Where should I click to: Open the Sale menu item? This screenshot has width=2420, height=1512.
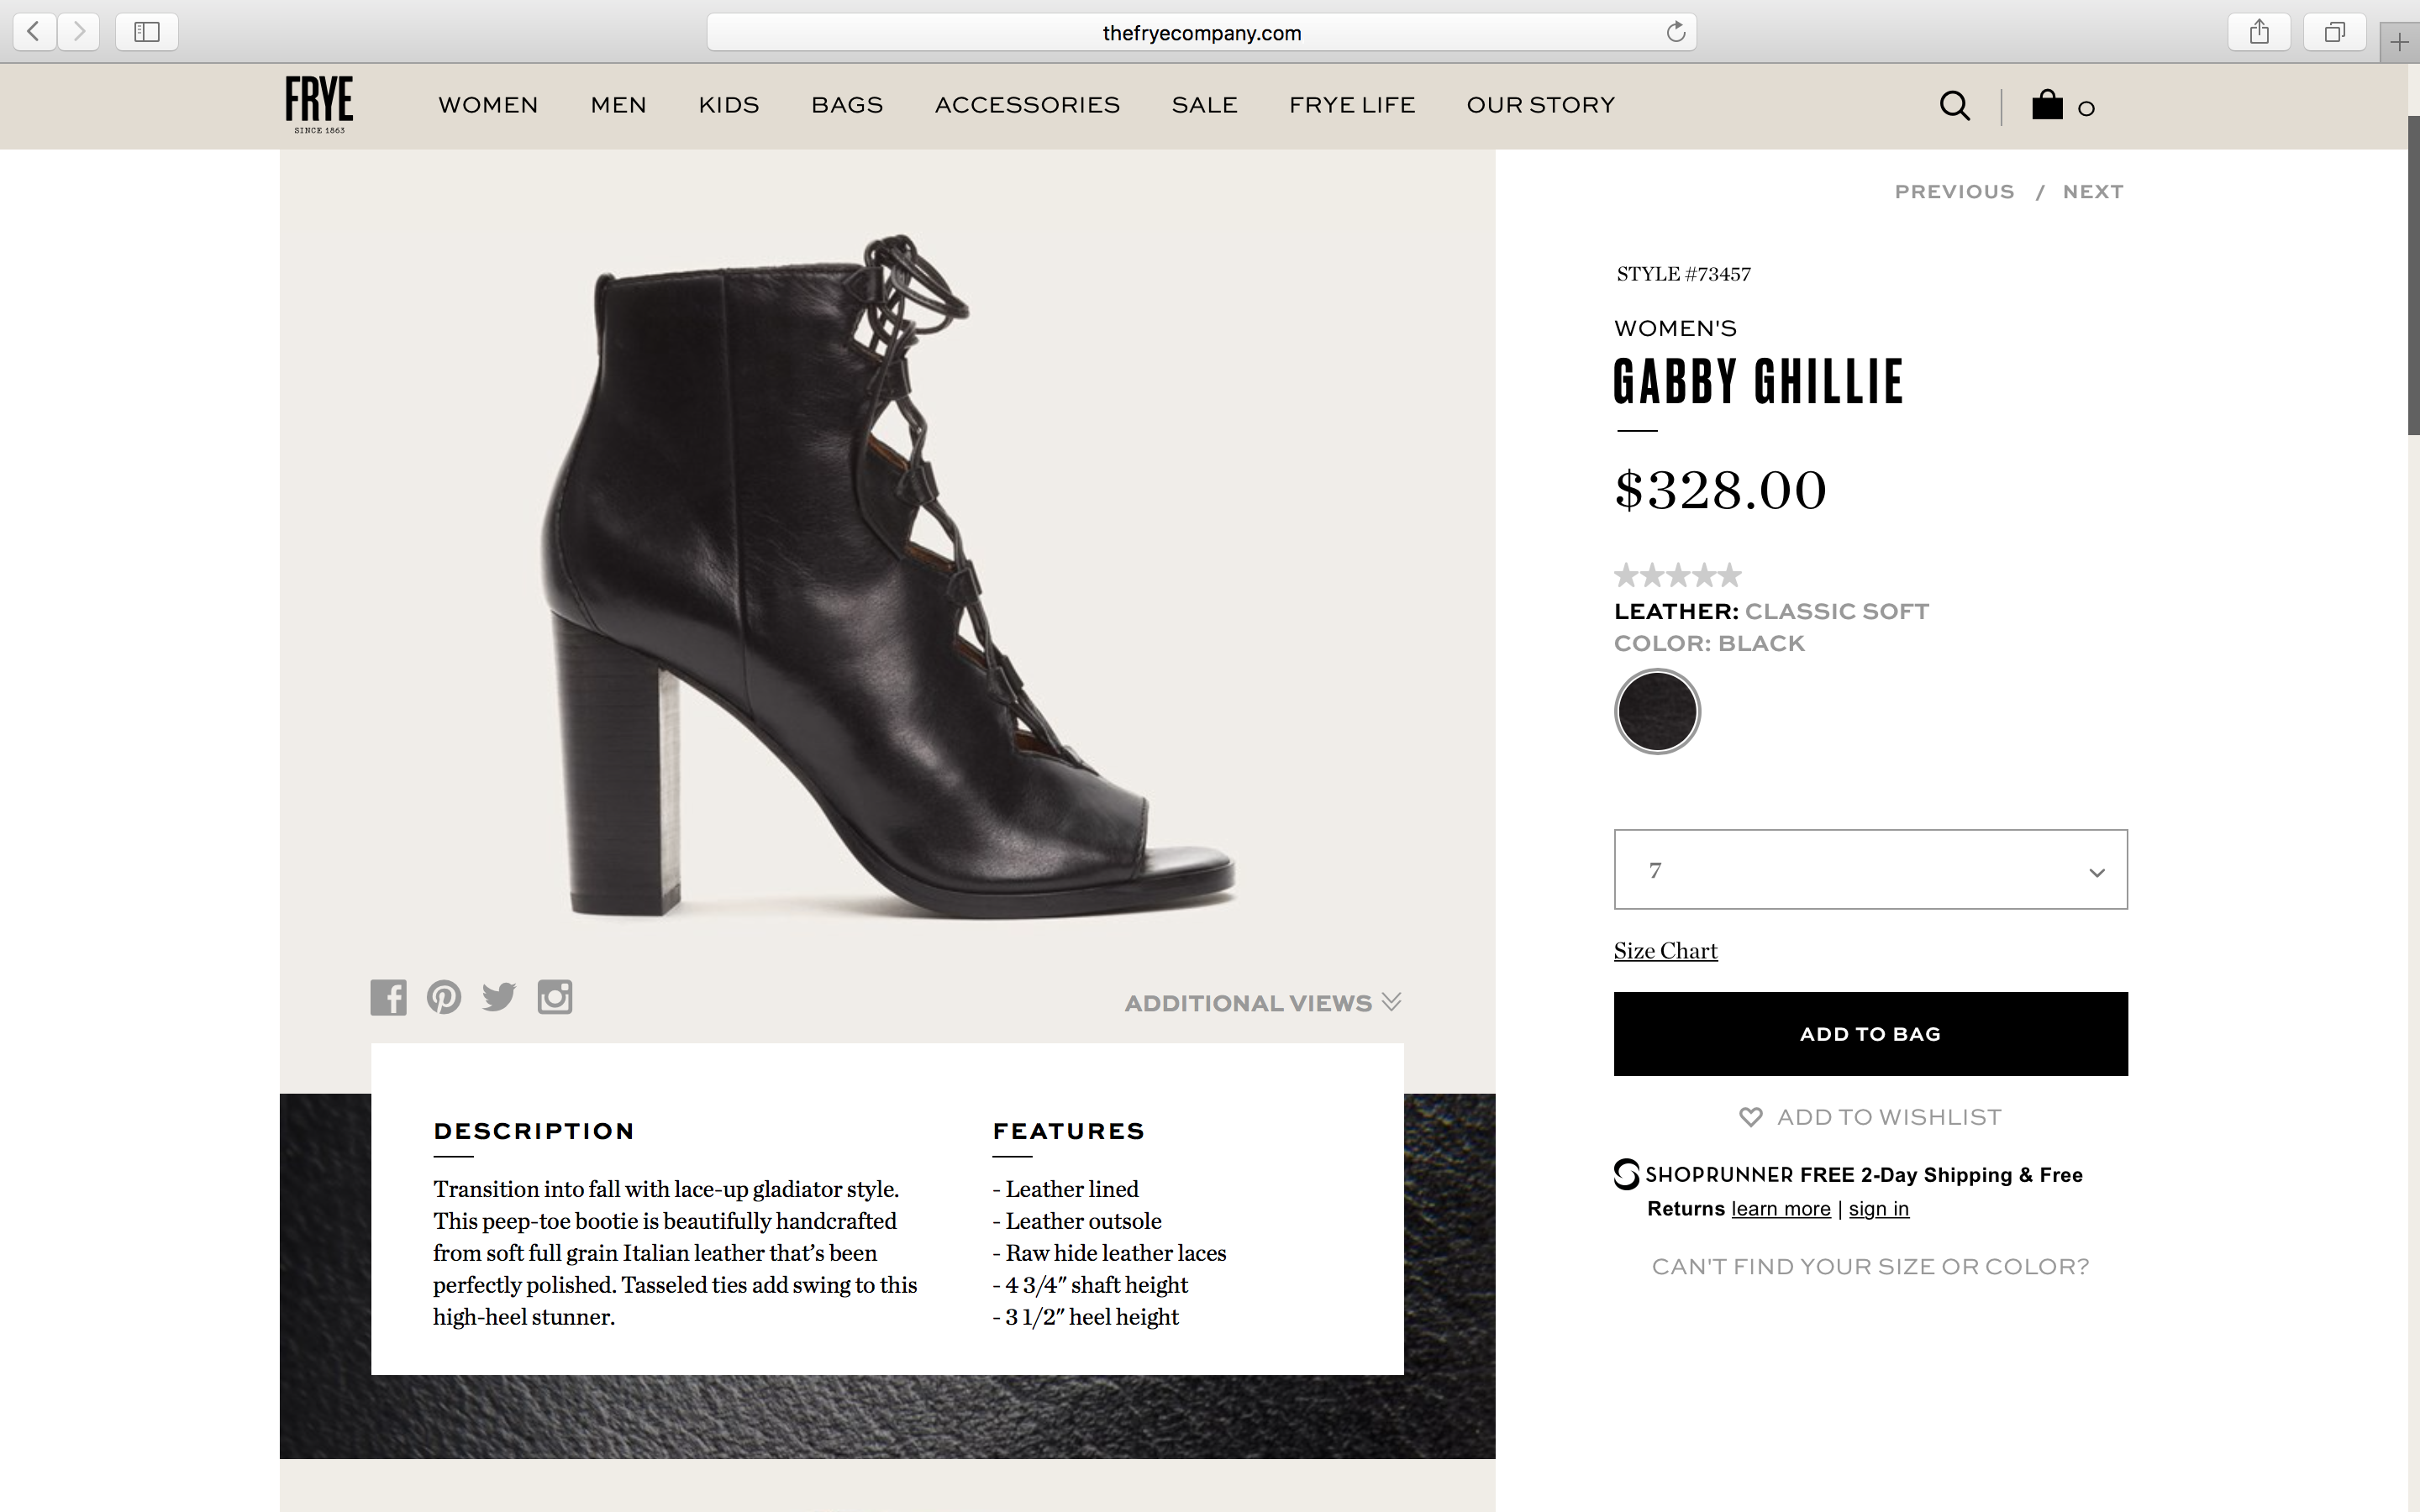click(1204, 105)
